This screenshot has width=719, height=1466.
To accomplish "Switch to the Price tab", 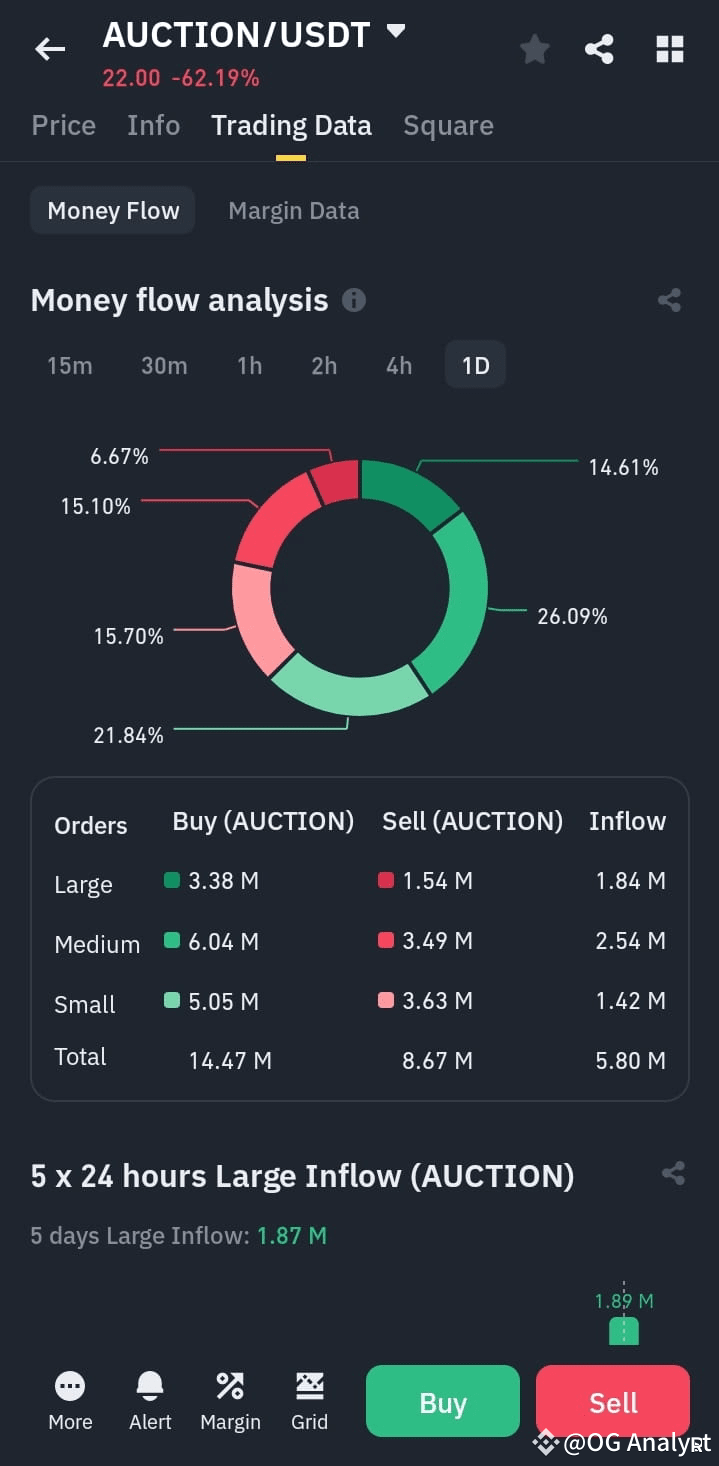I will (x=64, y=125).
